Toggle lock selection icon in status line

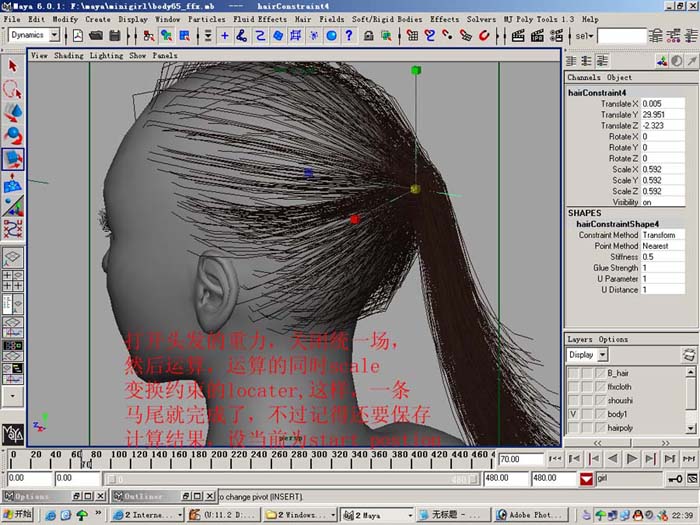368,36
